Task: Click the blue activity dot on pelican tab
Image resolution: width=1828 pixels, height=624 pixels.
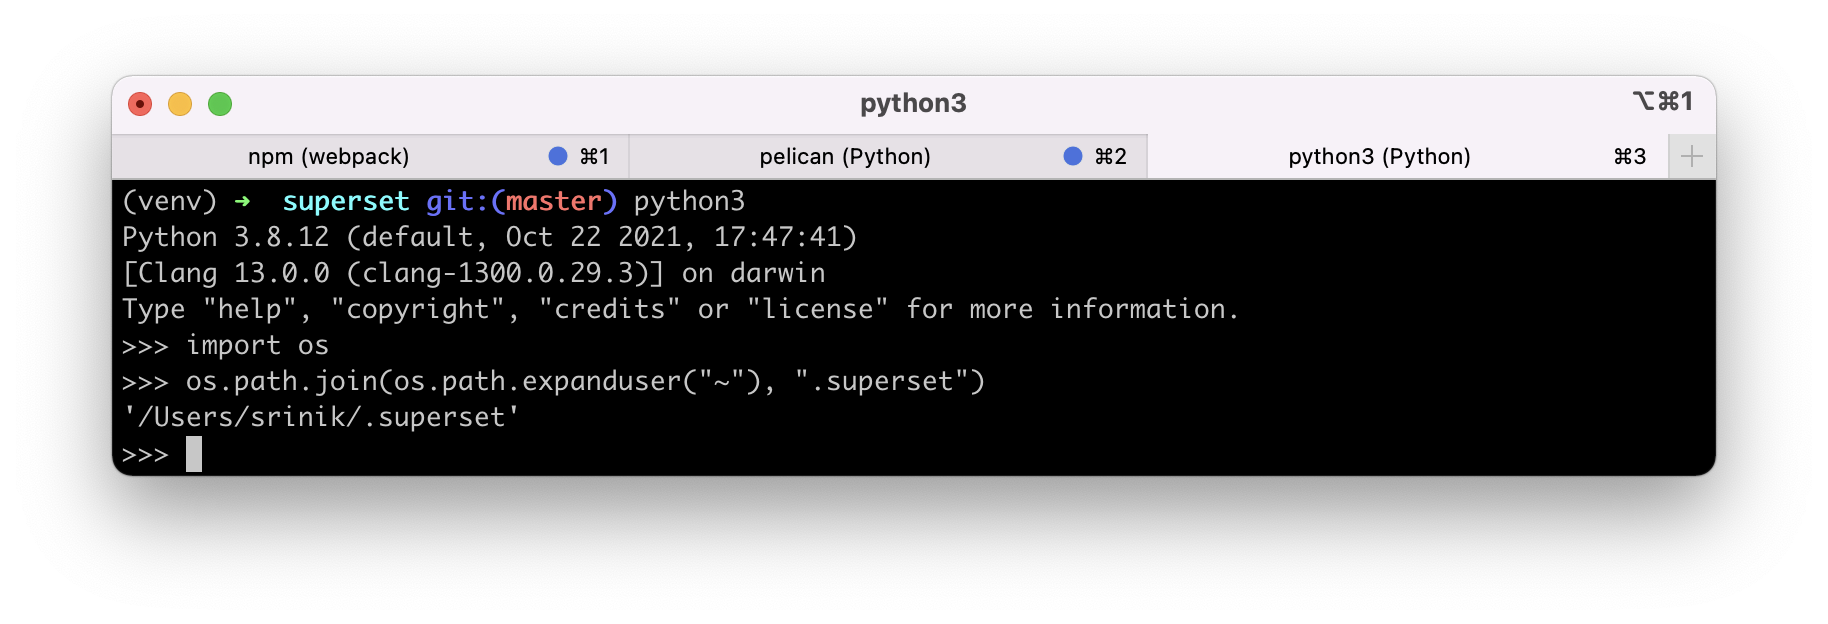Action: click(x=1073, y=156)
